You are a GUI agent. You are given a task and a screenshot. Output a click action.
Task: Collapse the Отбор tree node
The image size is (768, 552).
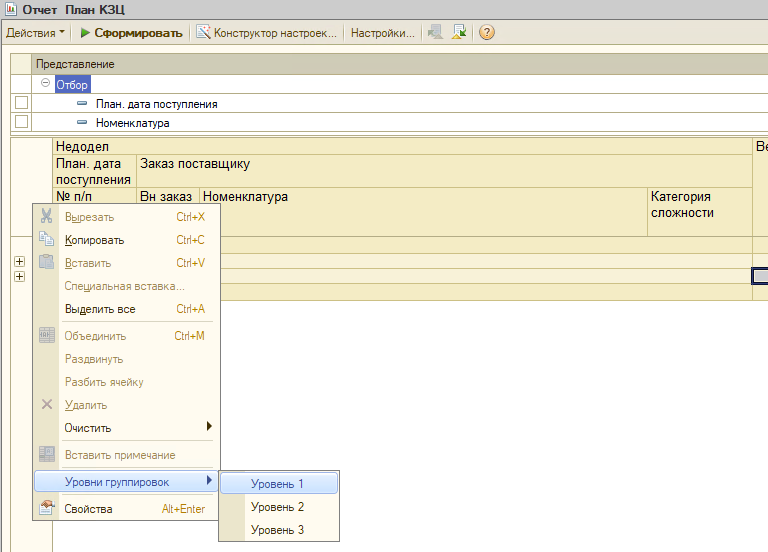(46, 83)
